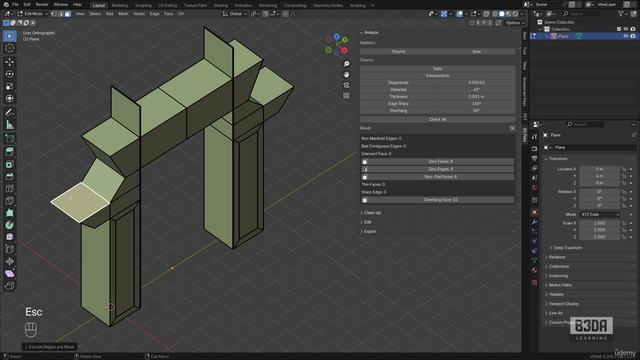The height and width of the screenshot is (360, 640).
Task: Toggle Collection exclude checkbox in outliner
Action: [x=619, y=29]
